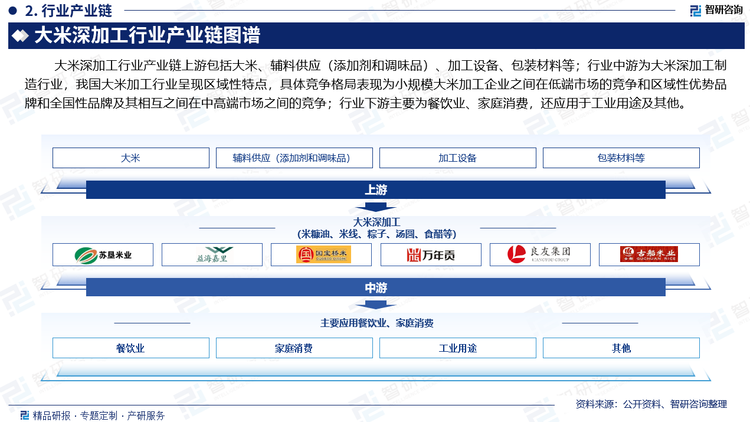The width and height of the screenshot is (750, 422).
Task: Click the 主要应用餐饮业、家庭消费 text
Action: coord(377,323)
